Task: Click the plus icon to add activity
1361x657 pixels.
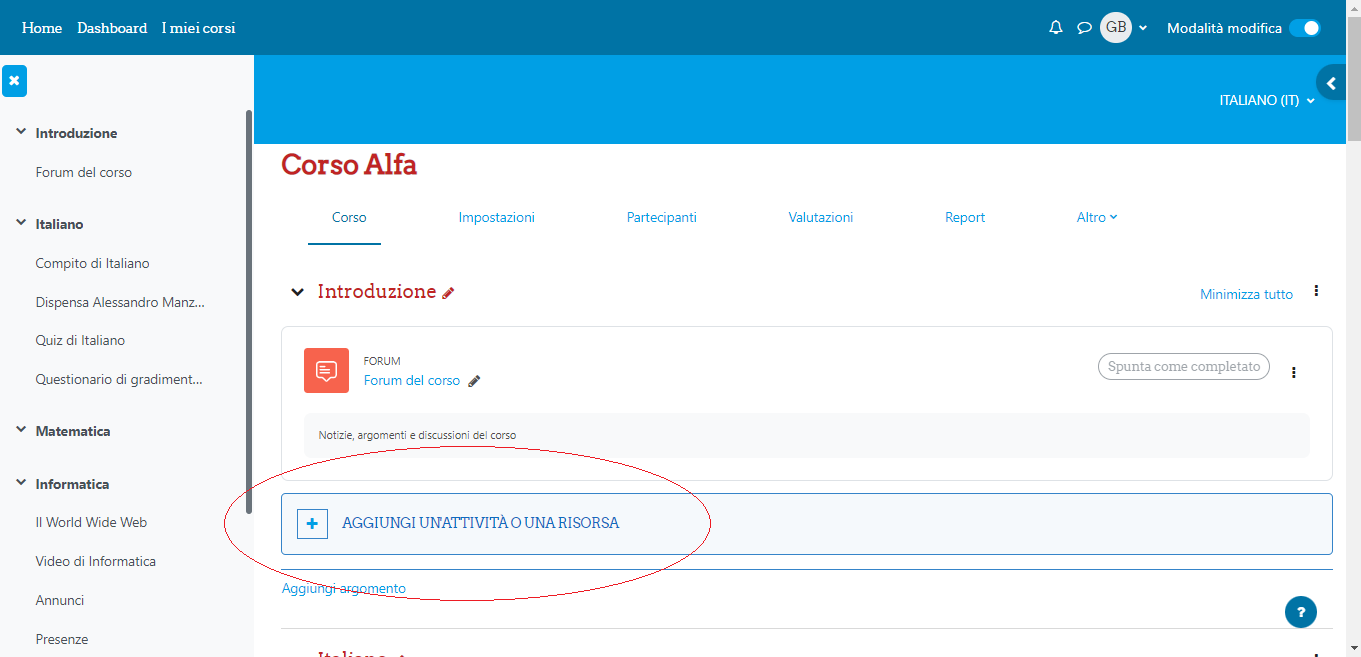Action: pos(313,523)
